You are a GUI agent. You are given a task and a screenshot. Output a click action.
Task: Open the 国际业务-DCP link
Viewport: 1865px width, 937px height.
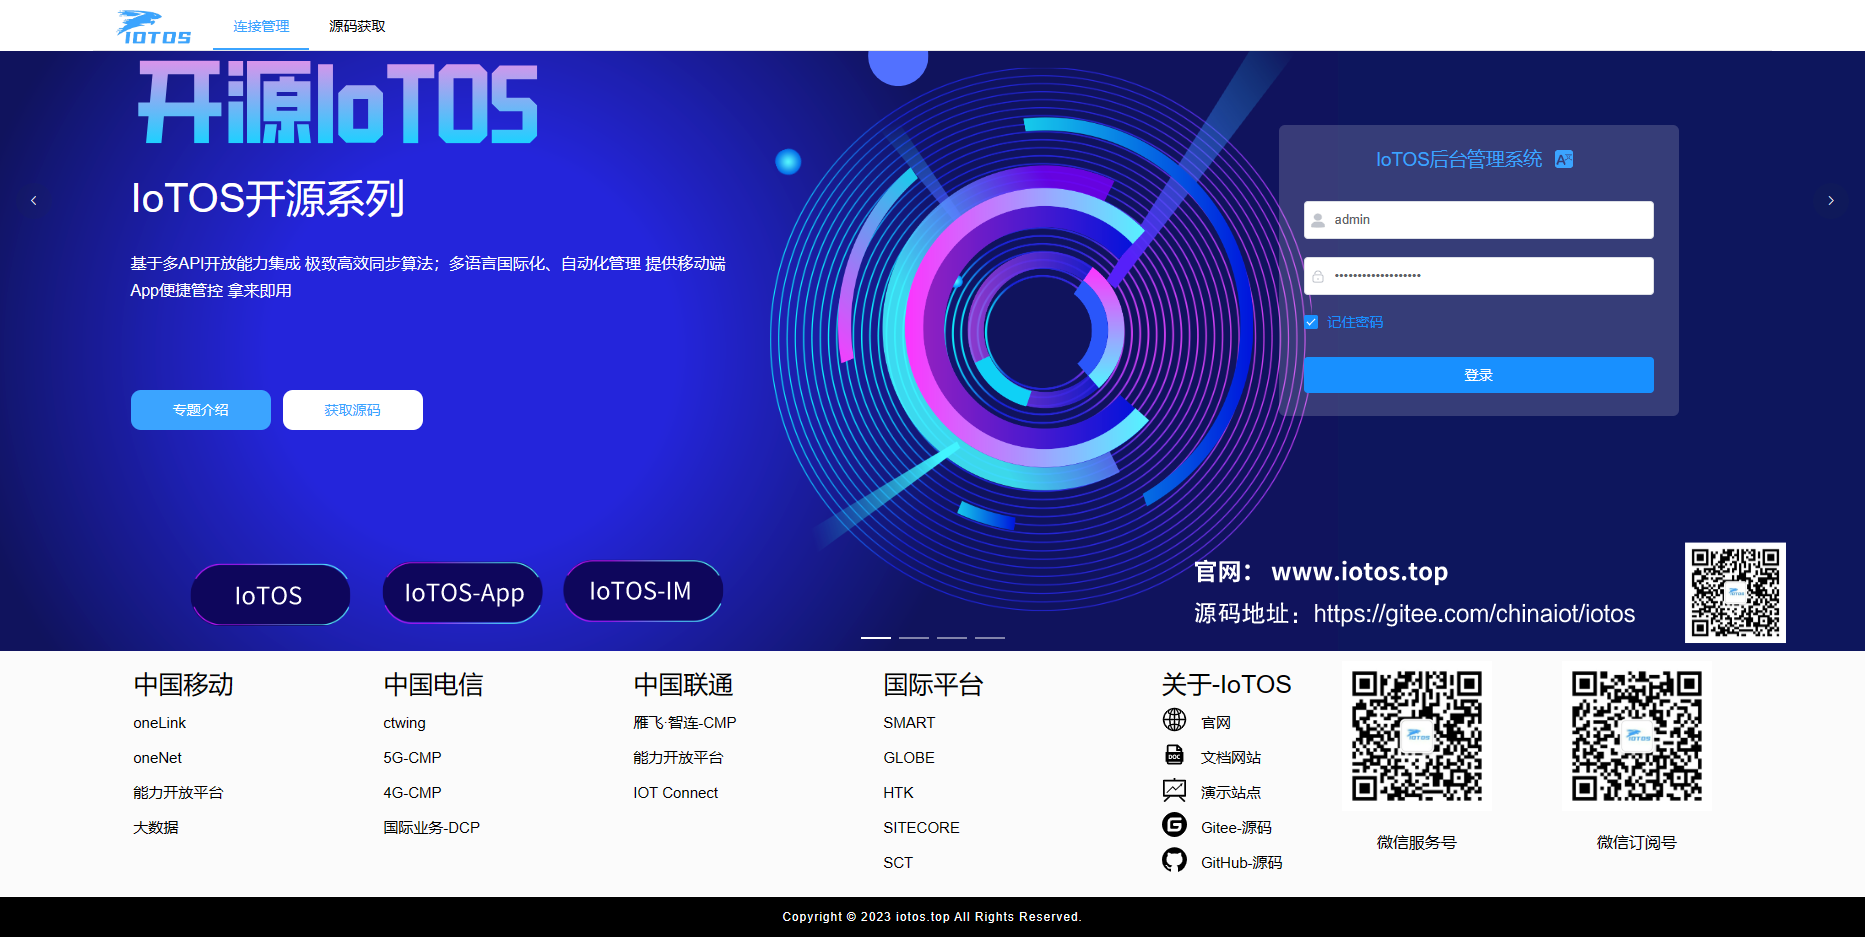[432, 828]
